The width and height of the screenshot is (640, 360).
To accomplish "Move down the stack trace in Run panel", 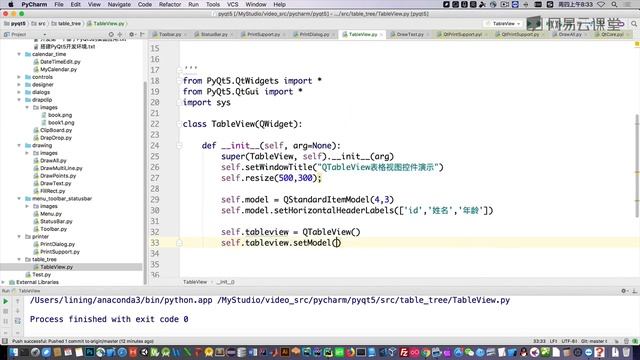I will pos(18,311).
